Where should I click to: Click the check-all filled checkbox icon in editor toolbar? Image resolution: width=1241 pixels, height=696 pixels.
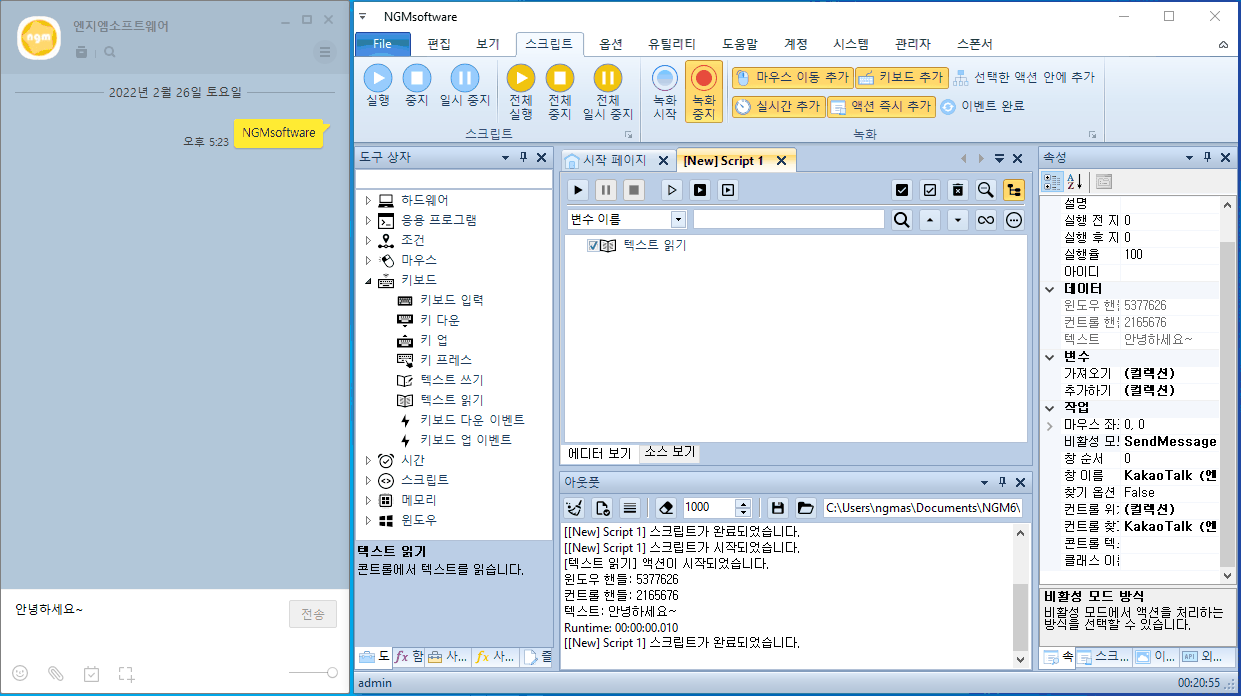[902, 190]
